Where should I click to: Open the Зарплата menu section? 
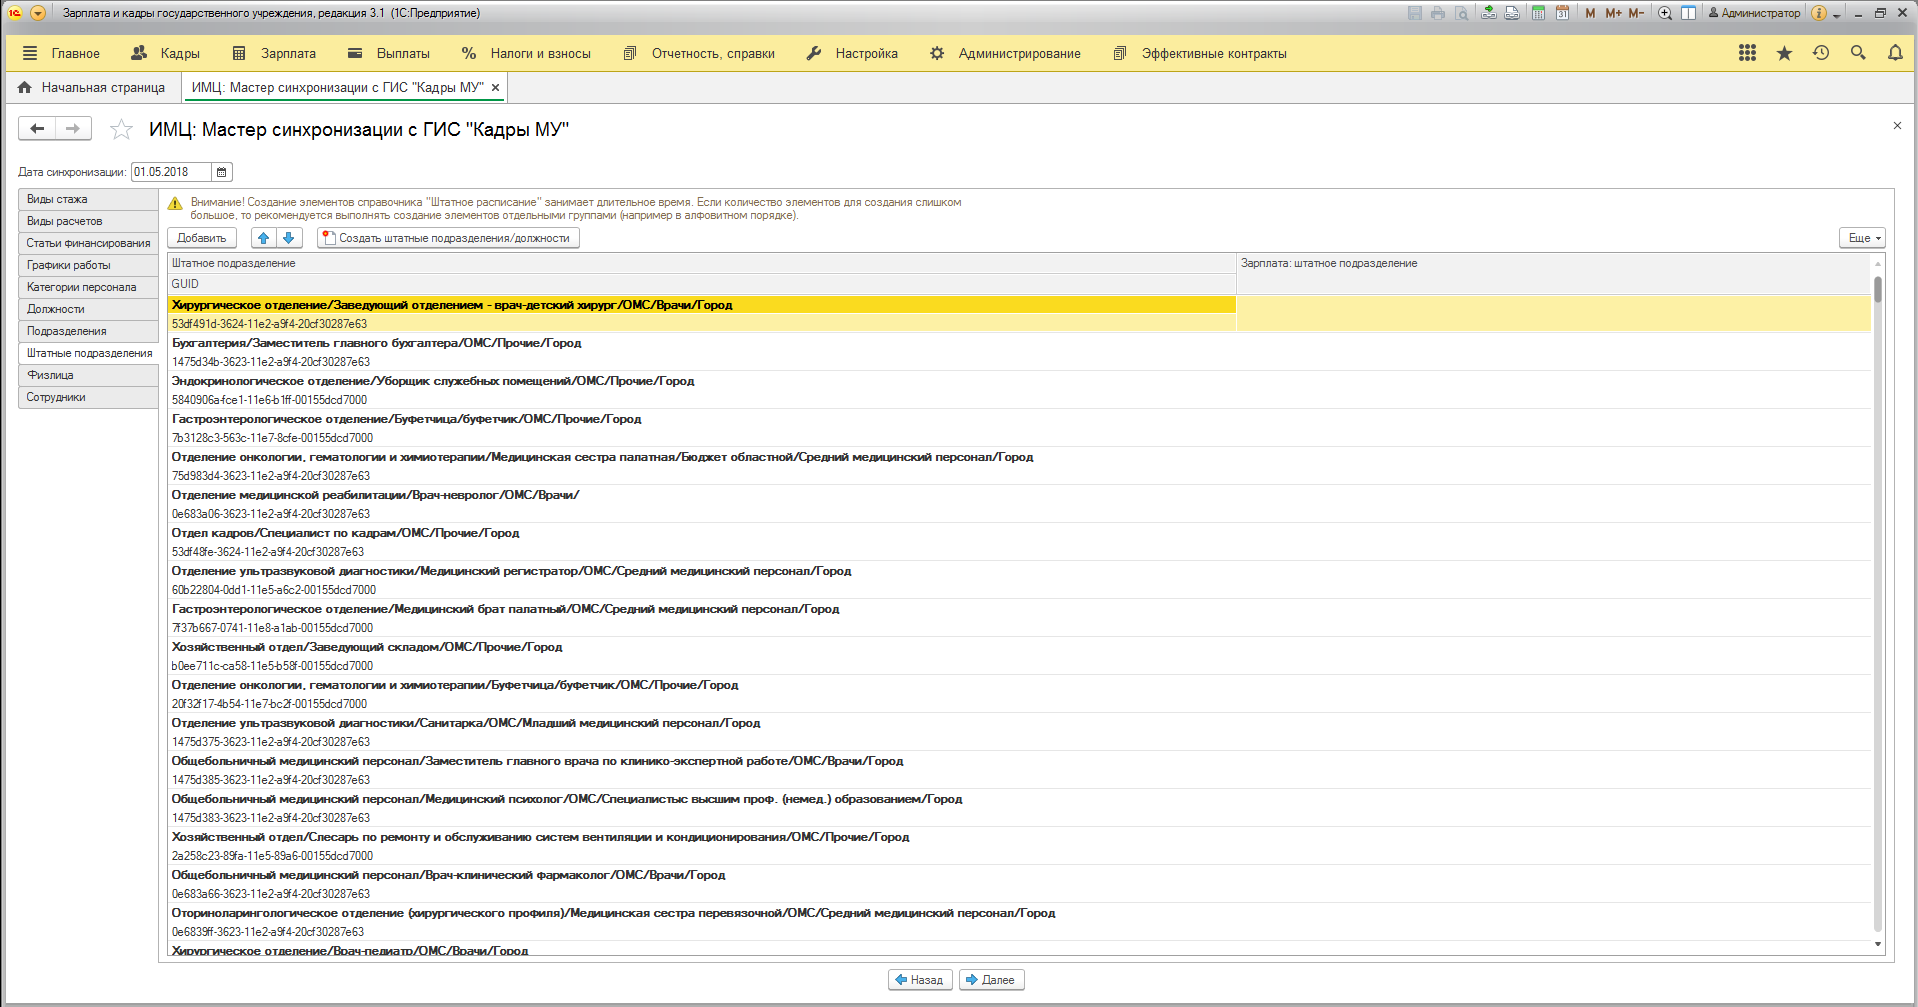click(274, 54)
